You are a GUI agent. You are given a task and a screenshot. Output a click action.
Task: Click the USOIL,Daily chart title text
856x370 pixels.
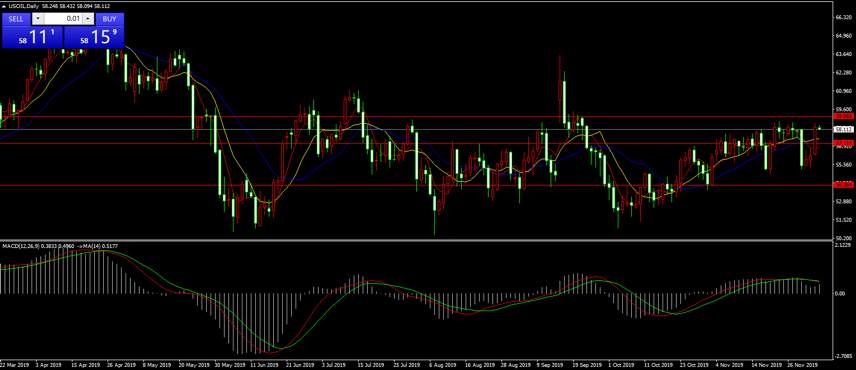(x=23, y=7)
